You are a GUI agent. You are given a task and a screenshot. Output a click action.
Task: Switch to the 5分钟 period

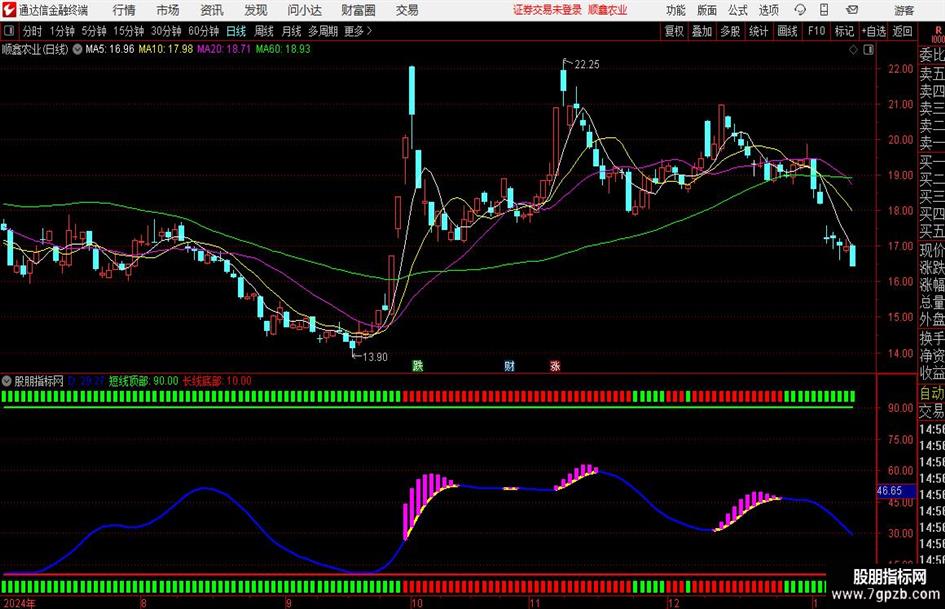point(94,31)
